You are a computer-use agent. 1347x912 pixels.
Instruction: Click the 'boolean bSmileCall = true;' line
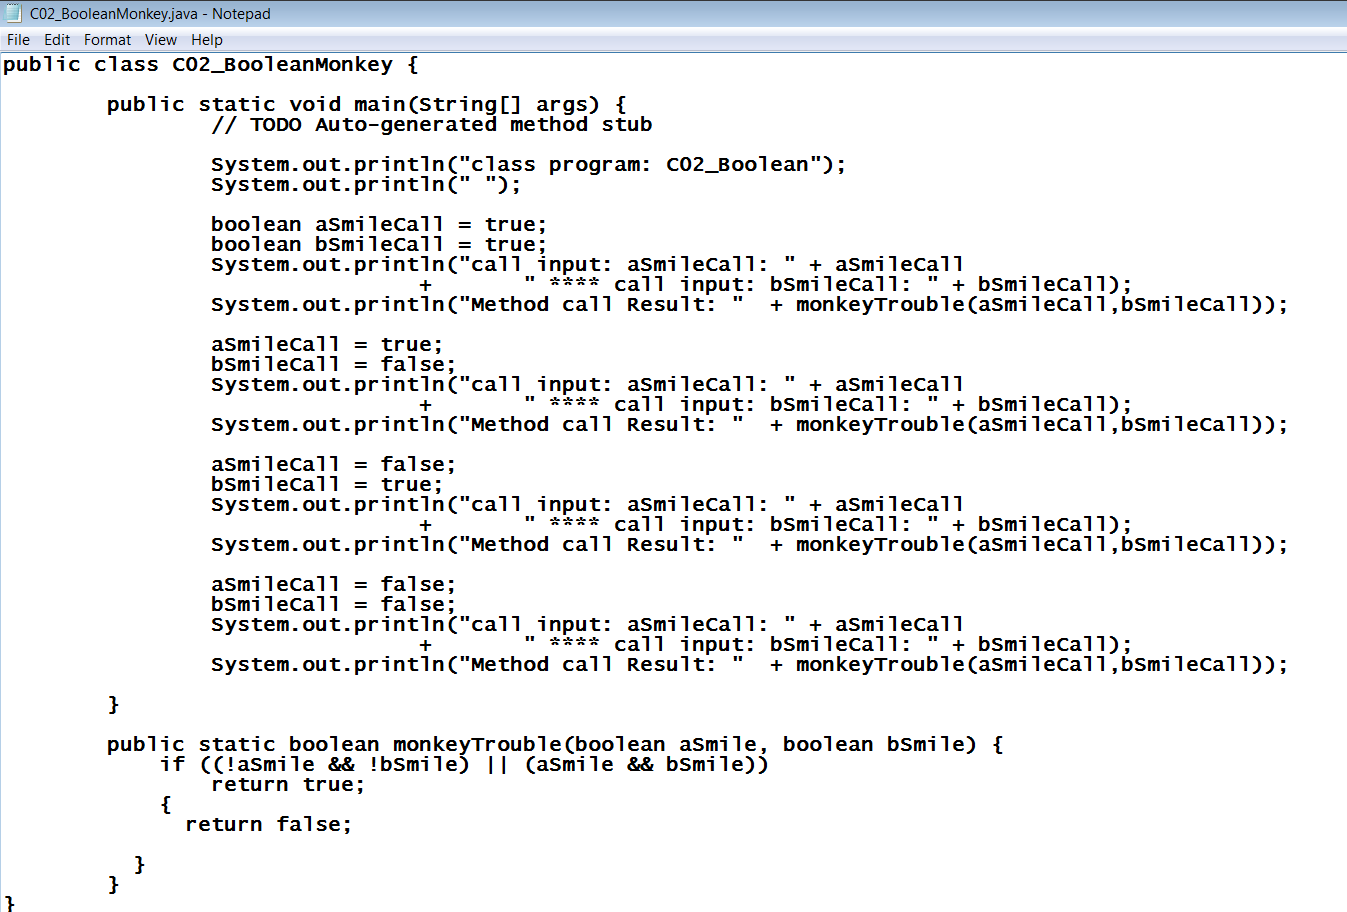click(x=378, y=245)
